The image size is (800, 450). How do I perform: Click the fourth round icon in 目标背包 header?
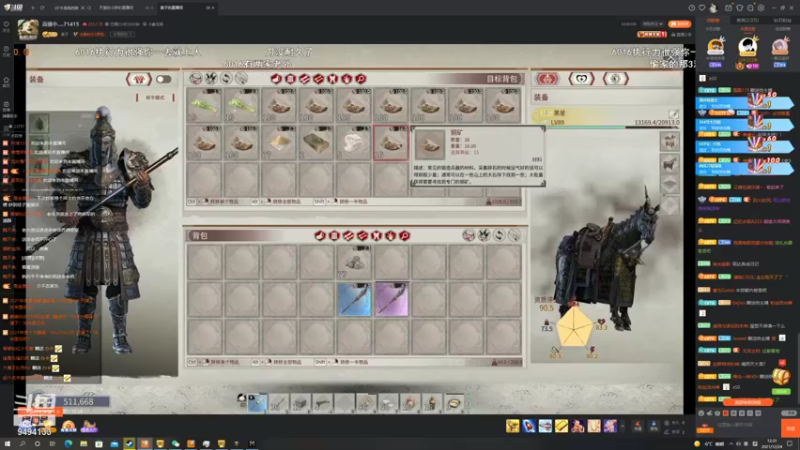coord(241,78)
